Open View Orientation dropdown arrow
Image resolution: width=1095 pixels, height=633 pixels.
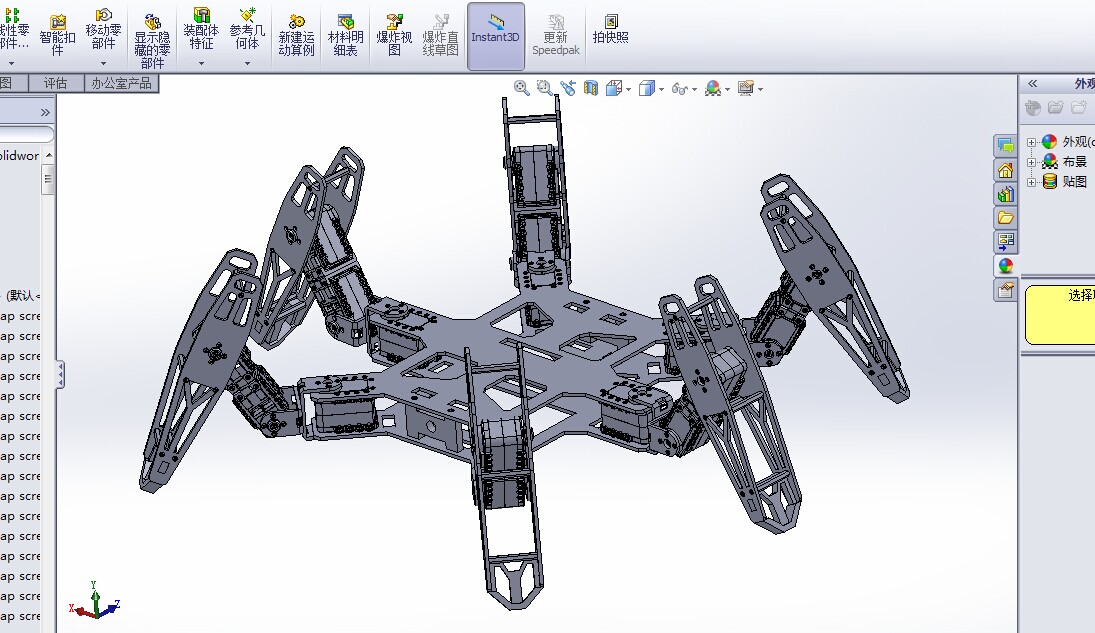click(x=629, y=89)
